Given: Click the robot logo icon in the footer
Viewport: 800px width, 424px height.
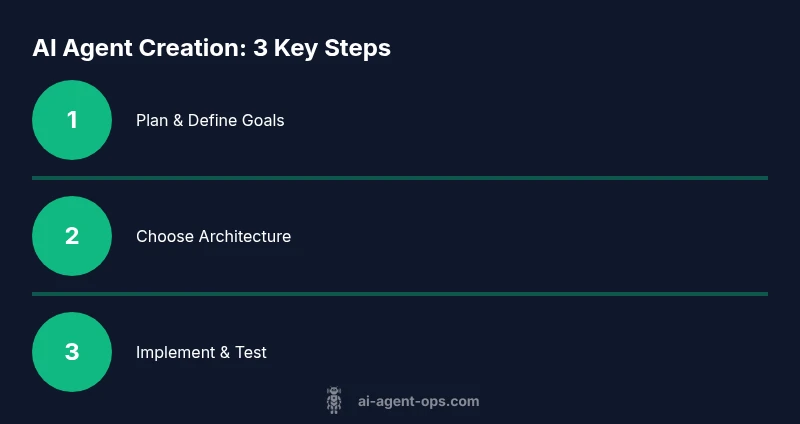Looking at the screenshot, I should tap(334, 401).
